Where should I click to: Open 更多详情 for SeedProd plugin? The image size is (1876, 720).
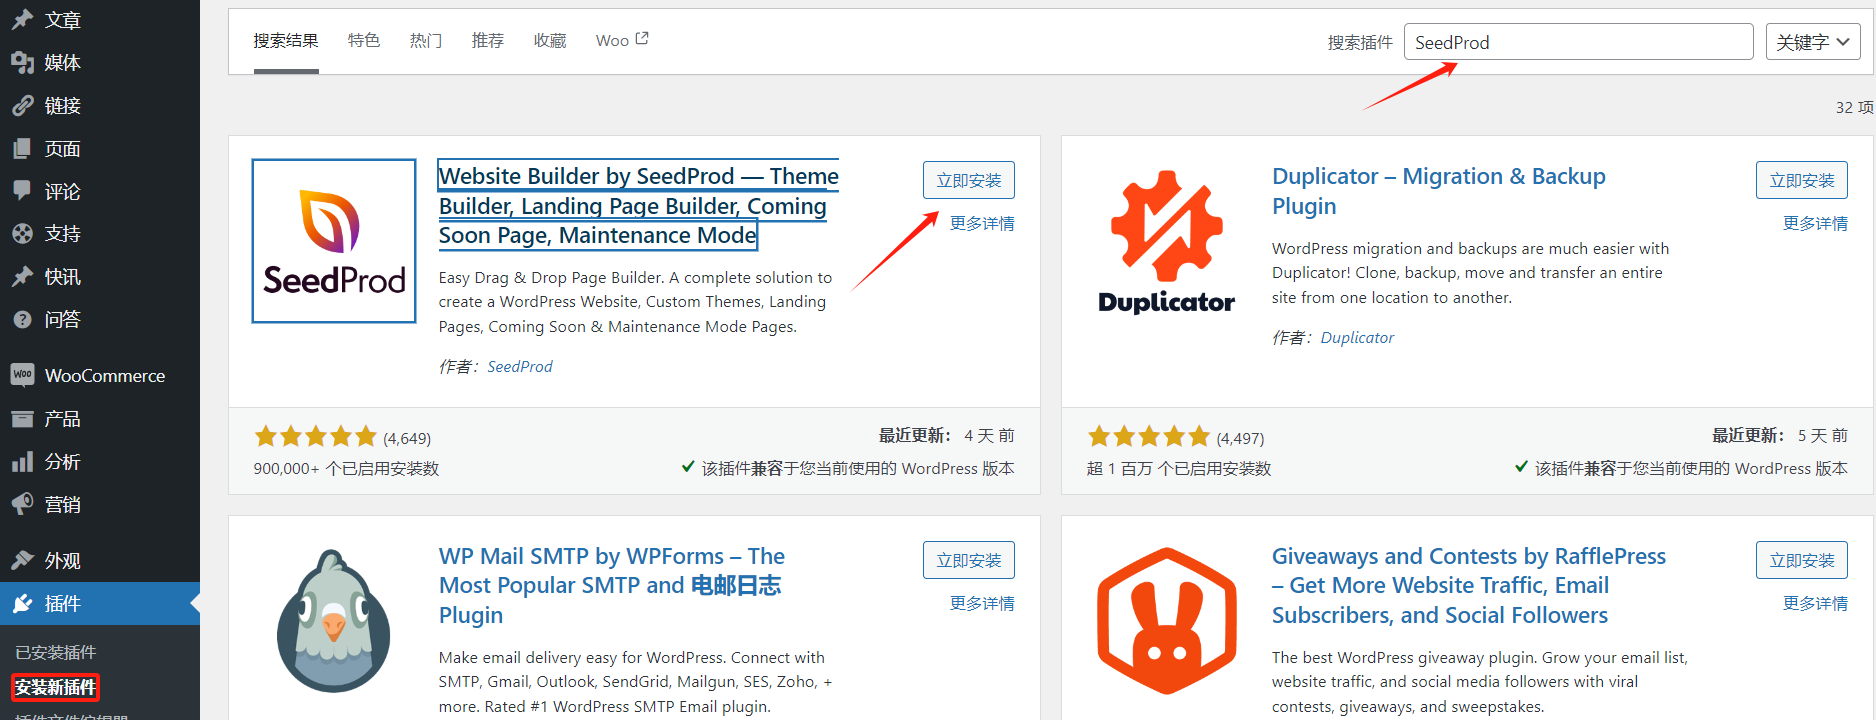pyautogui.click(x=982, y=223)
